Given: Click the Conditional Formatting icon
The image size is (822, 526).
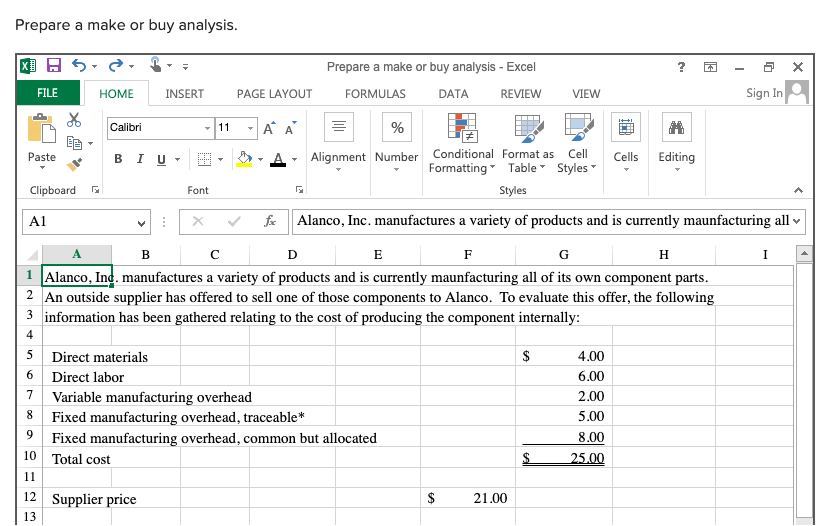Looking at the screenshot, I should tap(462, 127).
